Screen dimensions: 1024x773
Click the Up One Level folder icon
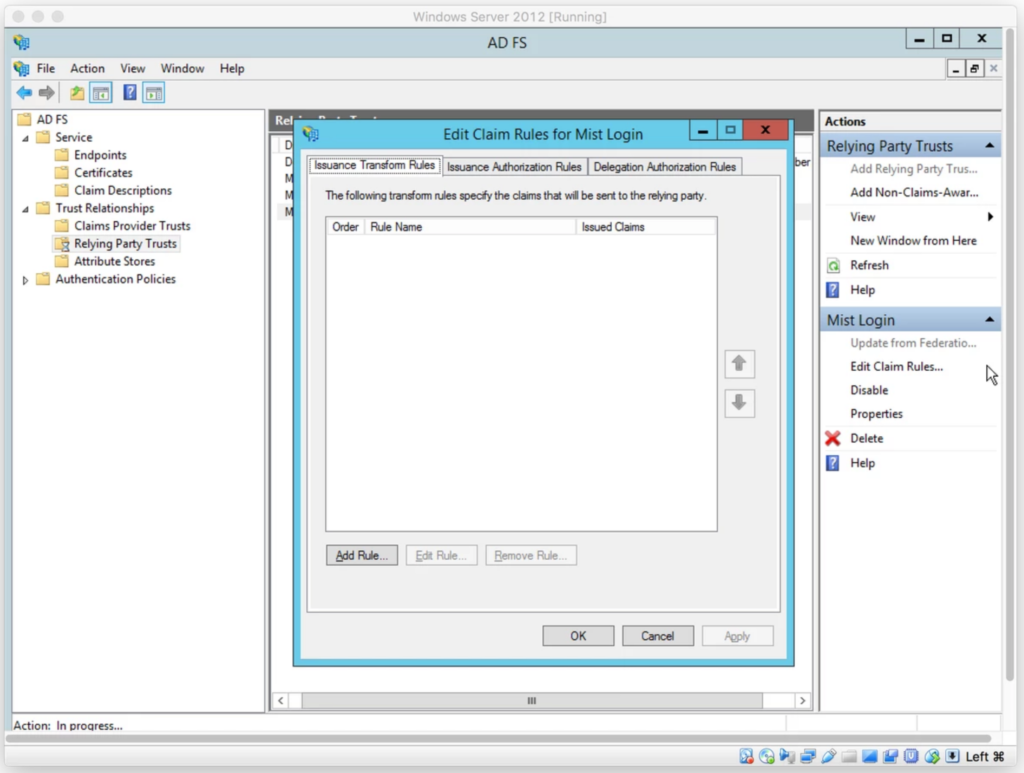coord(77,93)
